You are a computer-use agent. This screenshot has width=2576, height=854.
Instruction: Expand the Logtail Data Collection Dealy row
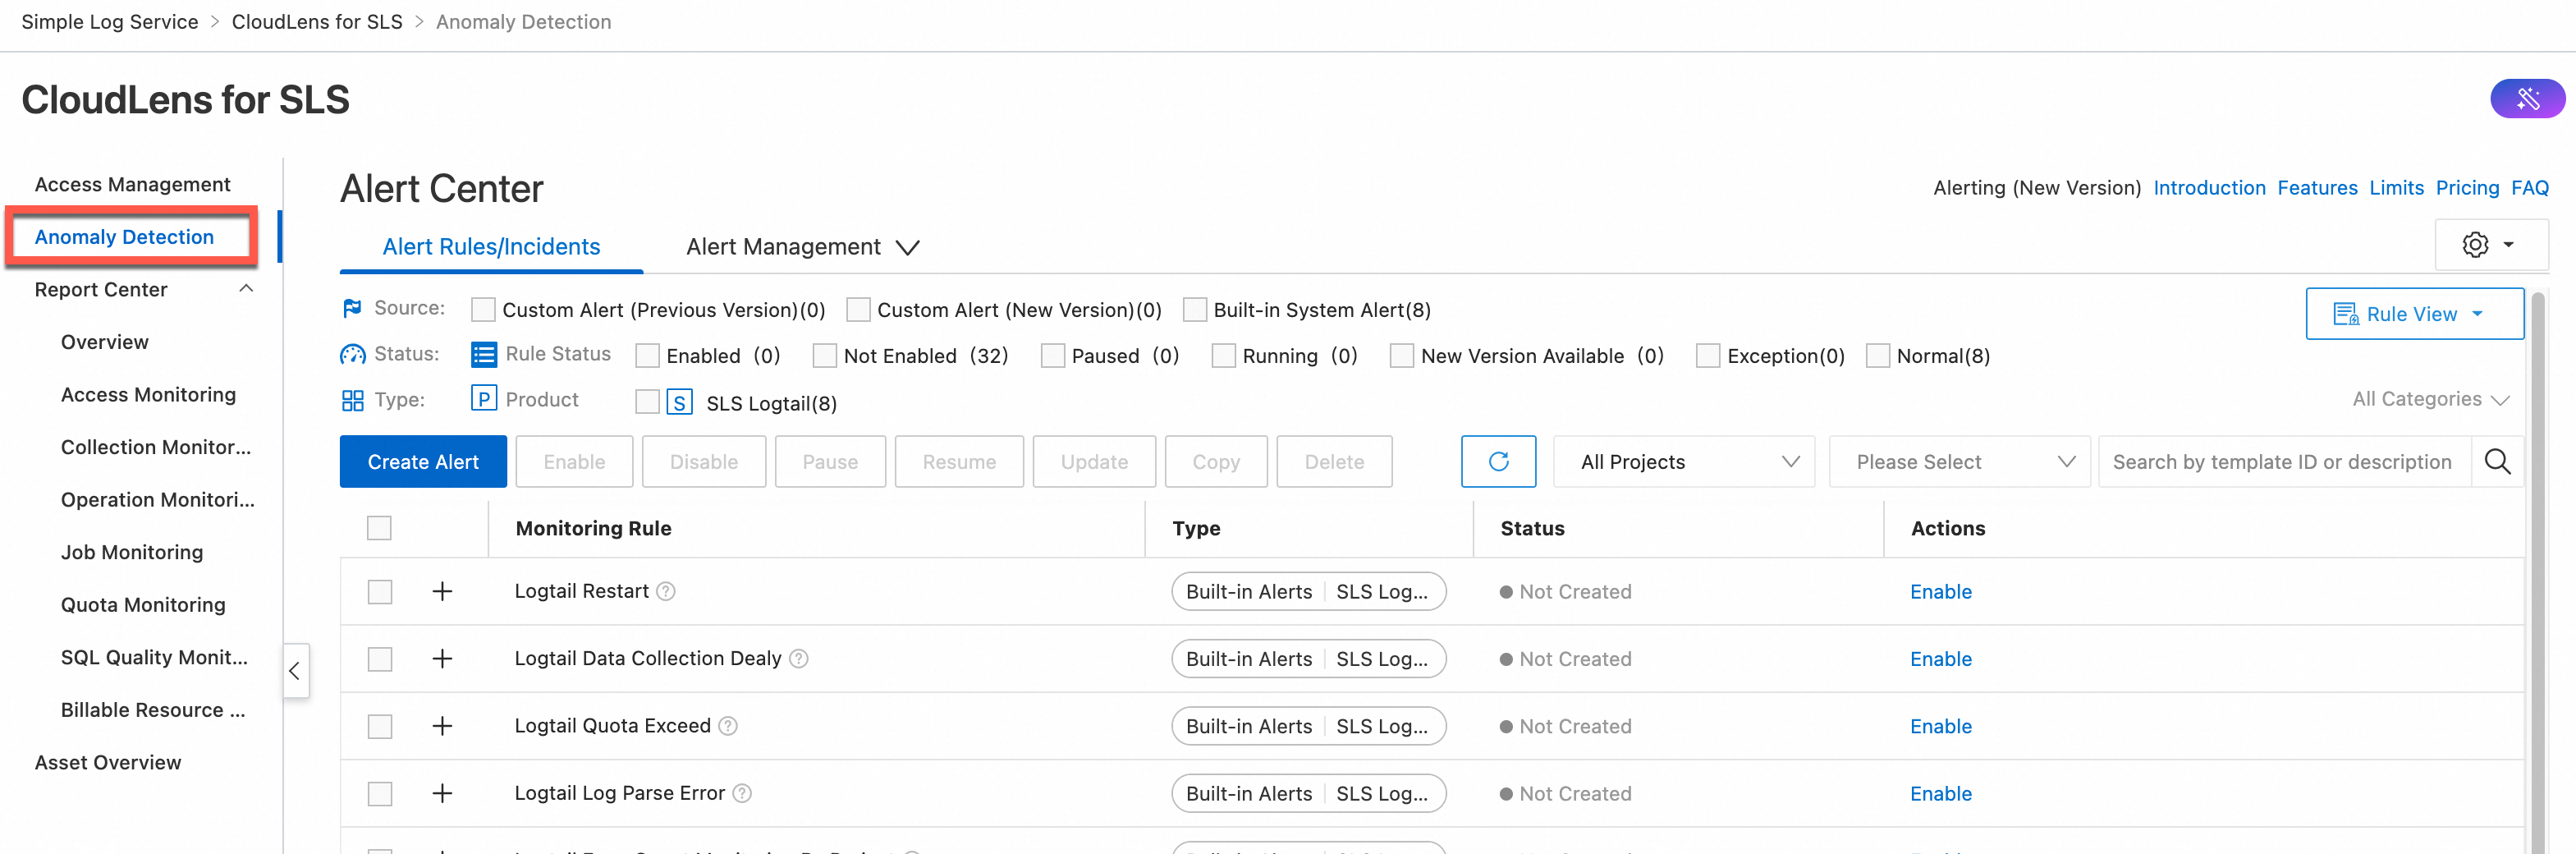click(442, 659)
